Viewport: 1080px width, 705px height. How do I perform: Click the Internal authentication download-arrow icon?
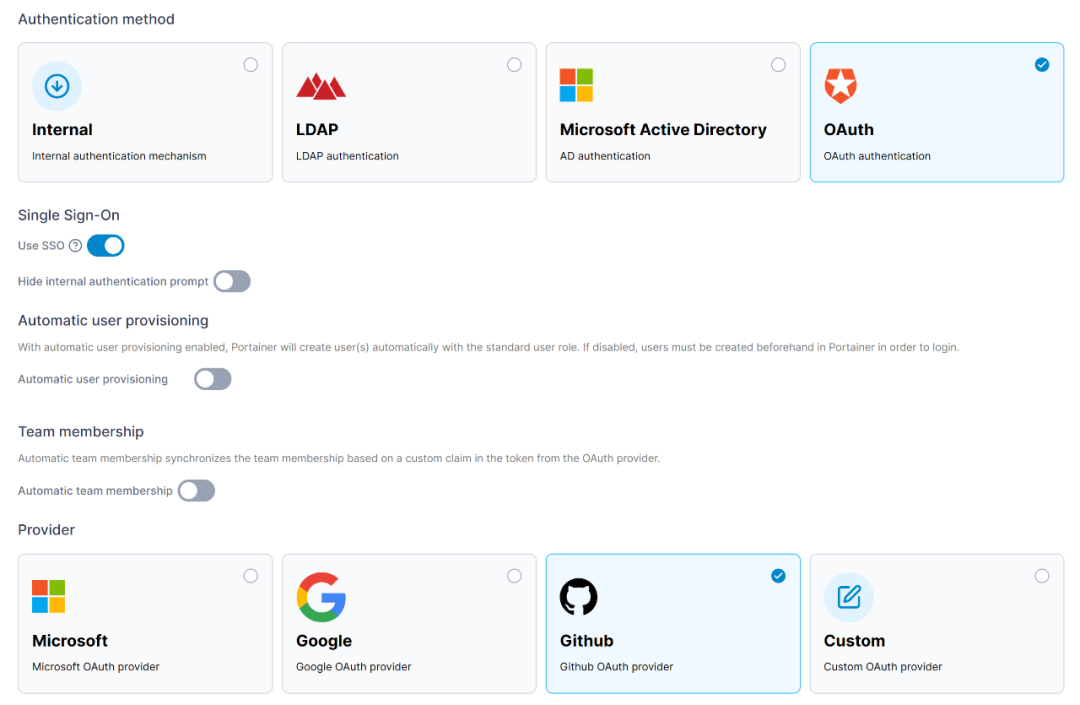click(x=57, y=86)
